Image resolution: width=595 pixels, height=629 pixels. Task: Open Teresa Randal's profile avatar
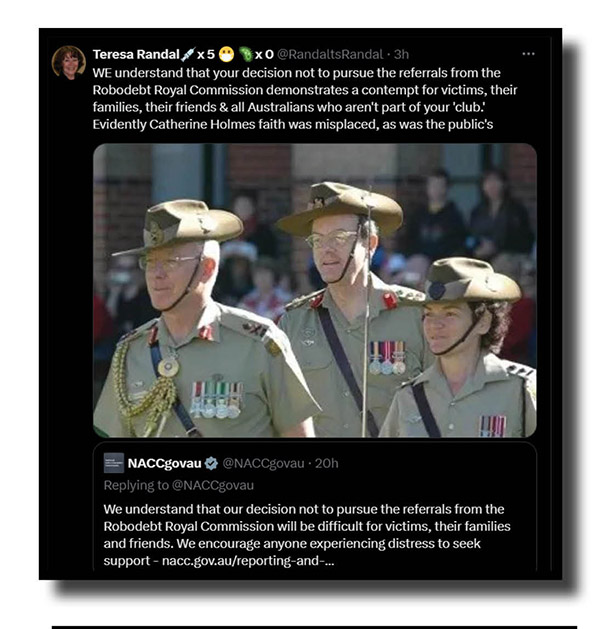pyautogui.click(x=69, y=62)
